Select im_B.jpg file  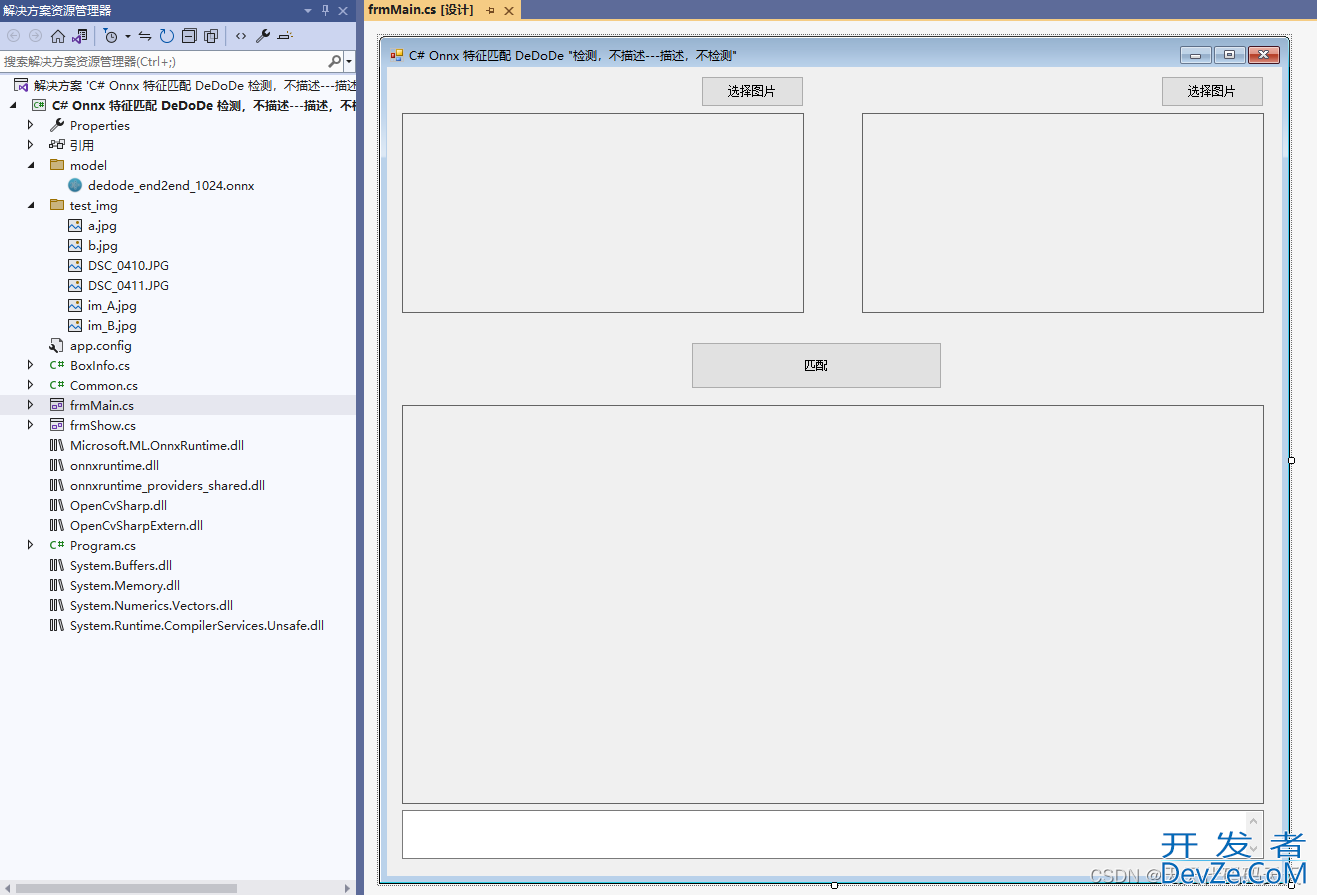pos(112,325)
